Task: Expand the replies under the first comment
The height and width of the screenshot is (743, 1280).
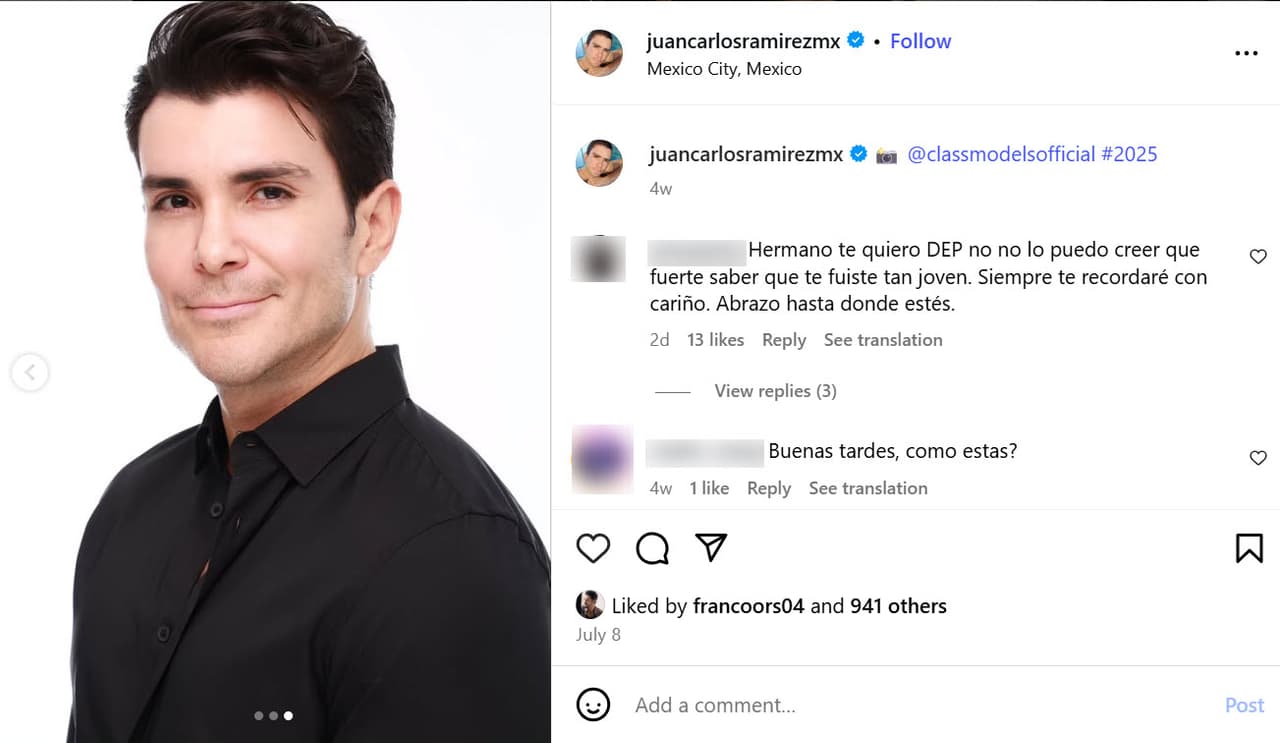Action: point(775,390)
